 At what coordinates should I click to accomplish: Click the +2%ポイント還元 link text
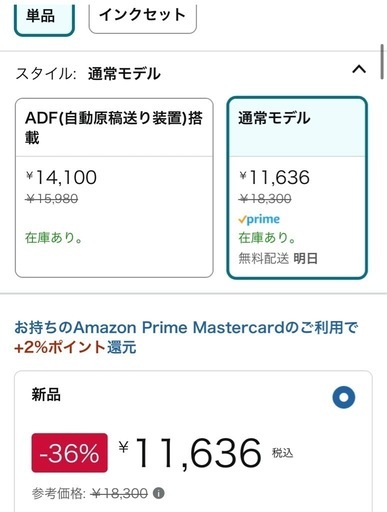tap(75, 348)
